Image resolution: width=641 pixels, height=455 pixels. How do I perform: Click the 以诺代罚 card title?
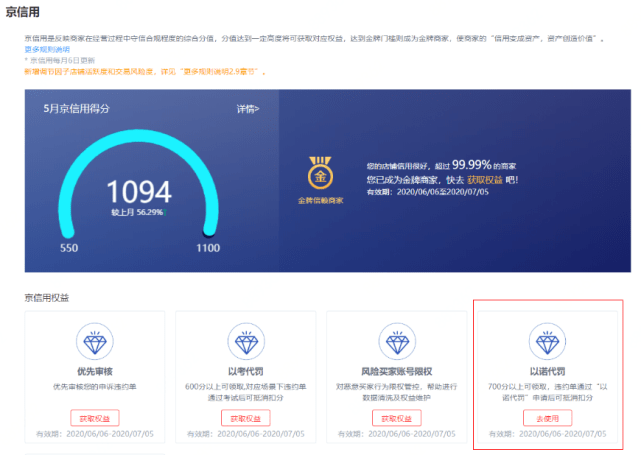[547, 371]
